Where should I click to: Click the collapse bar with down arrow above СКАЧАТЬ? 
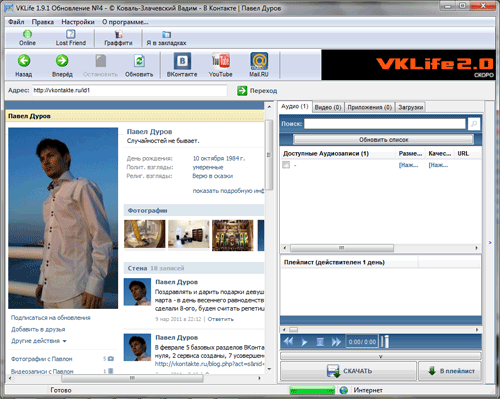381,356
